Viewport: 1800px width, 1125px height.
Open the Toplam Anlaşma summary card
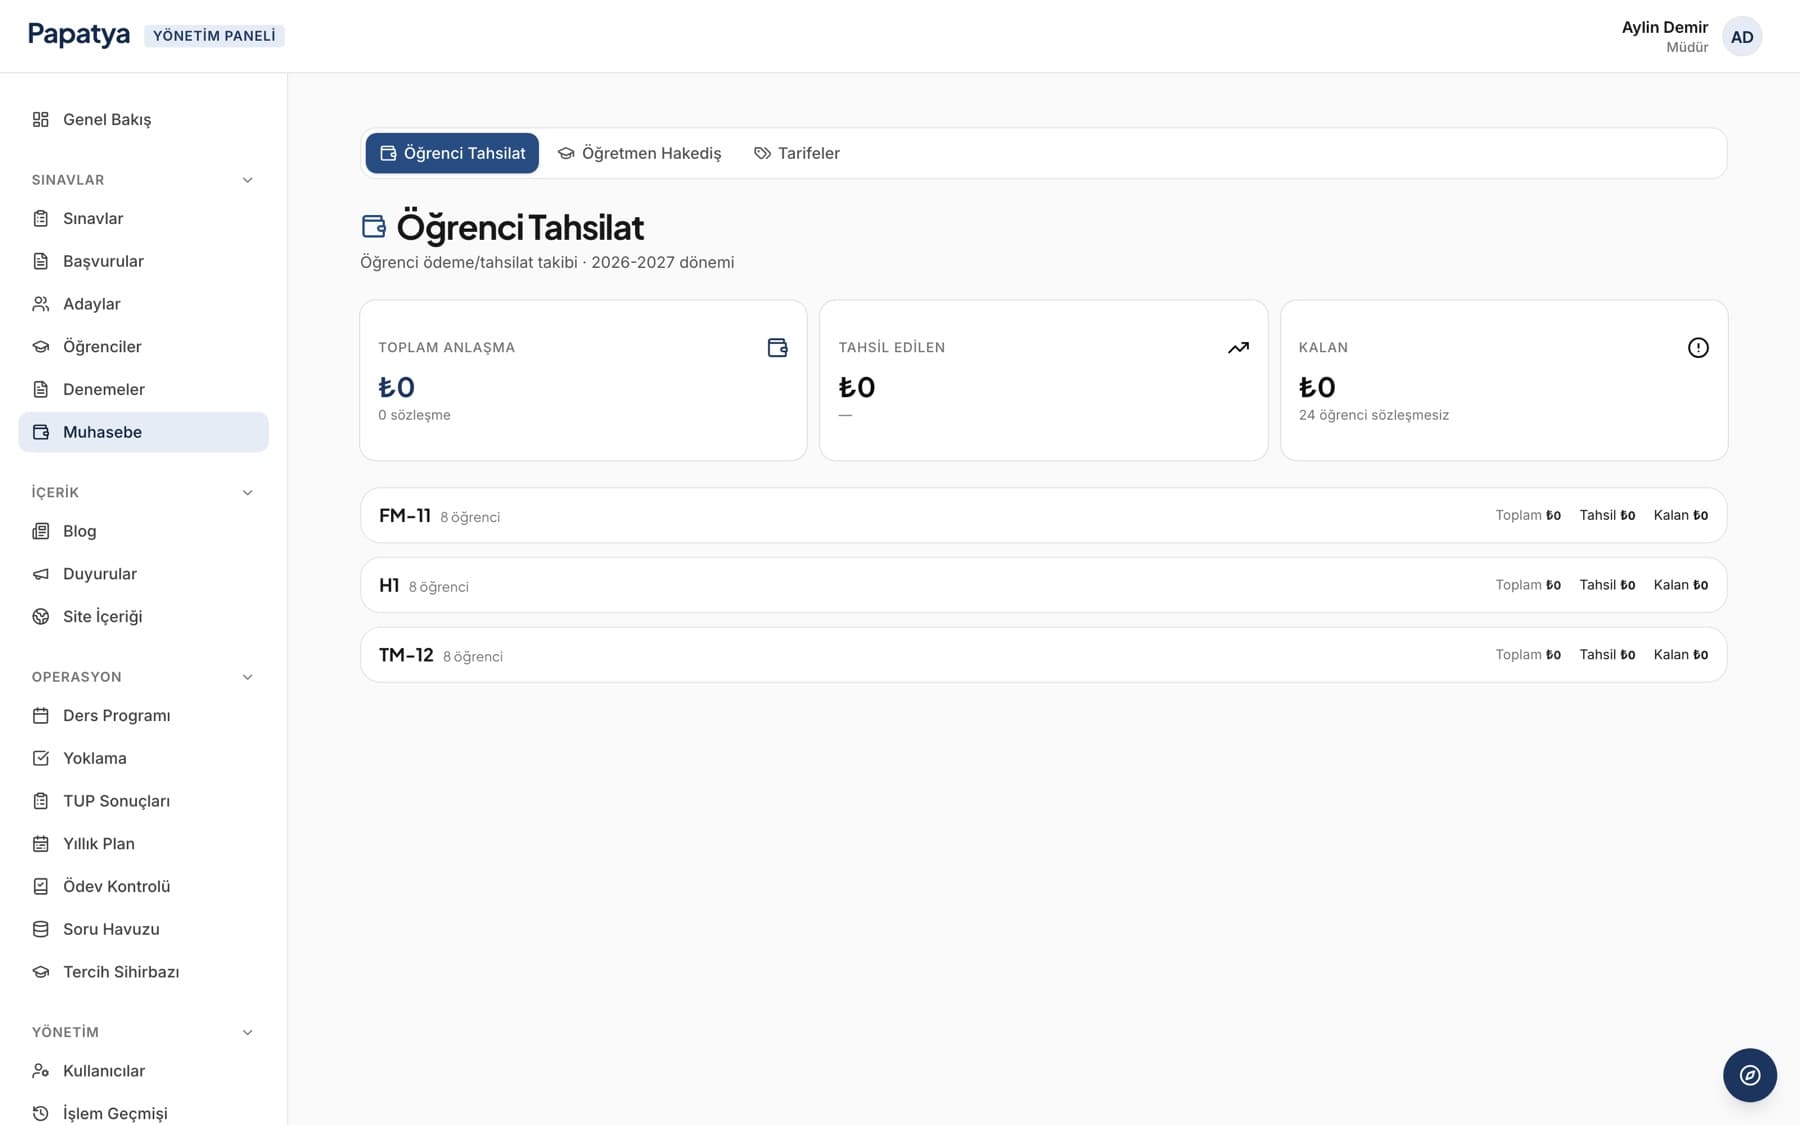(583, 380)
